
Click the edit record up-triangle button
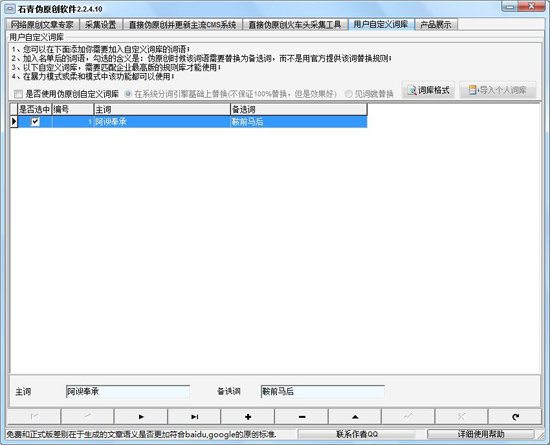pos(355,417)
